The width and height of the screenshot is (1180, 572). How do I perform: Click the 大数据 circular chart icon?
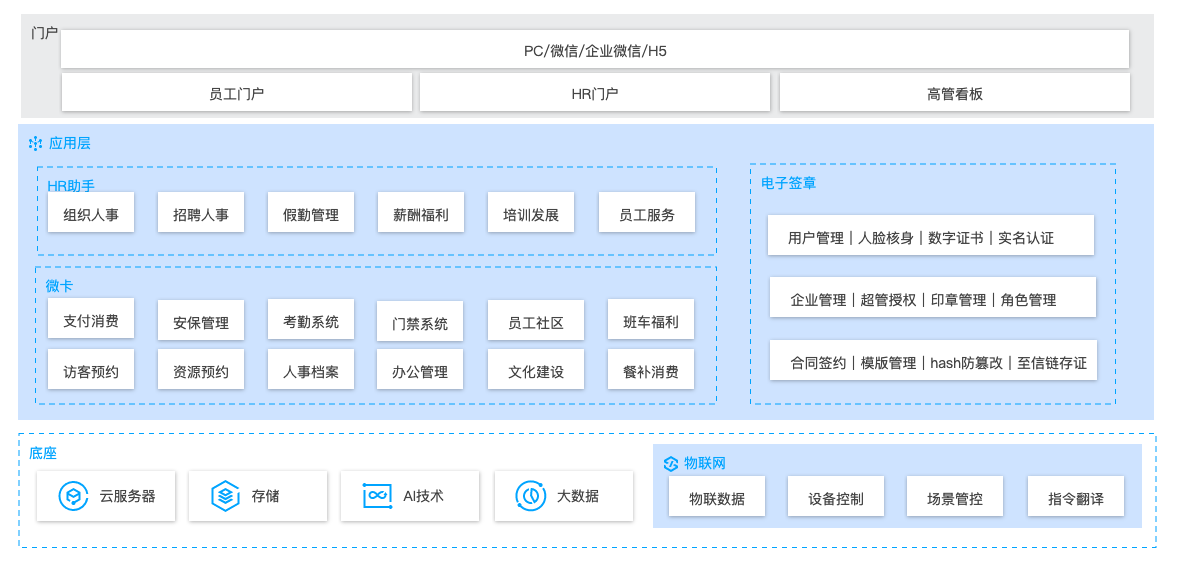[x=530, y=496]
